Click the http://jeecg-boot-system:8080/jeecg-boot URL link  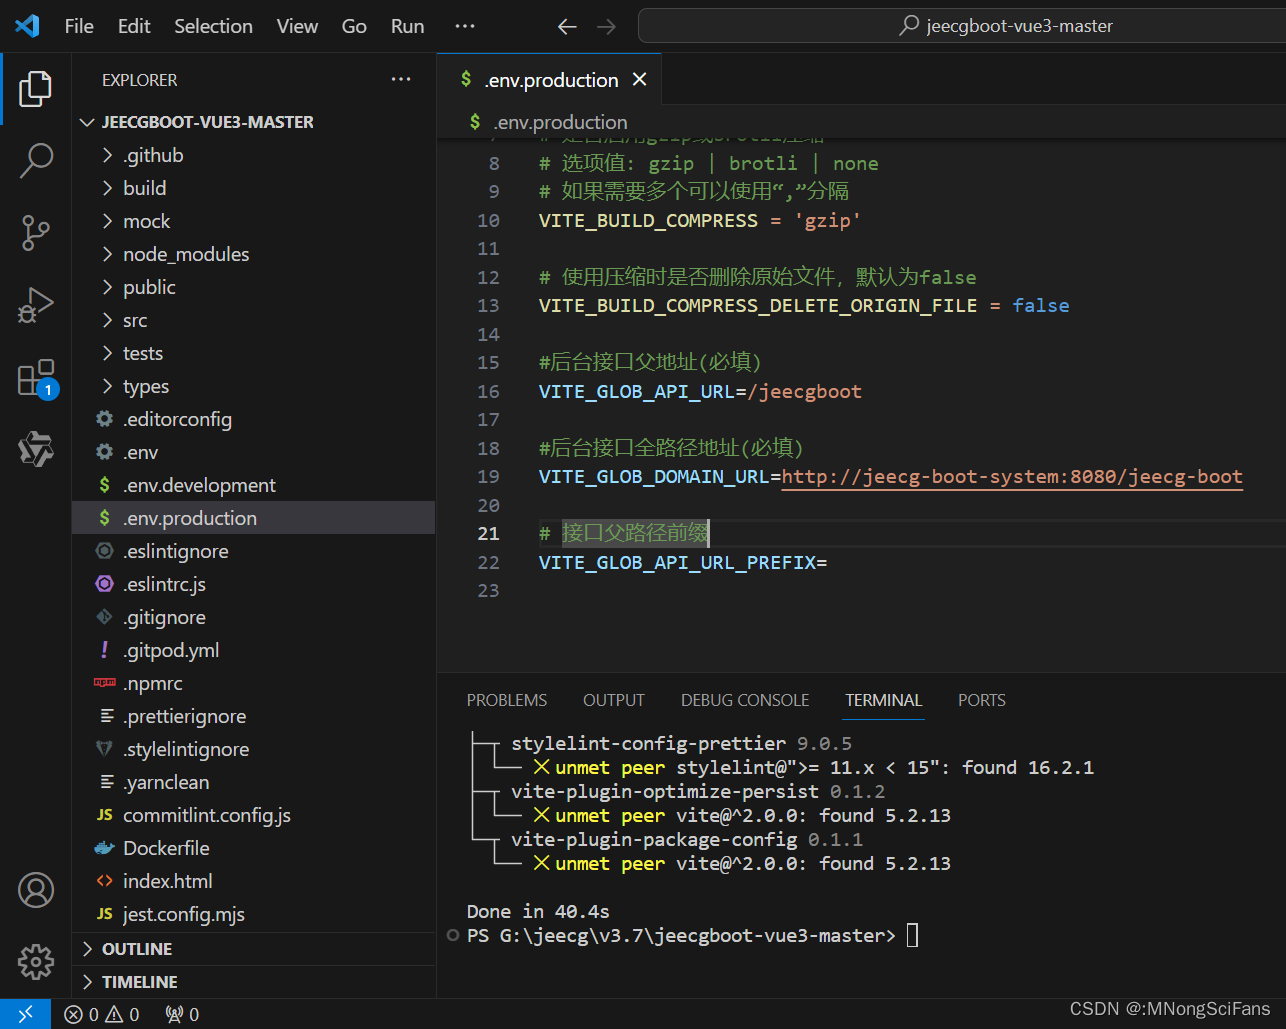click(1012, 476)
